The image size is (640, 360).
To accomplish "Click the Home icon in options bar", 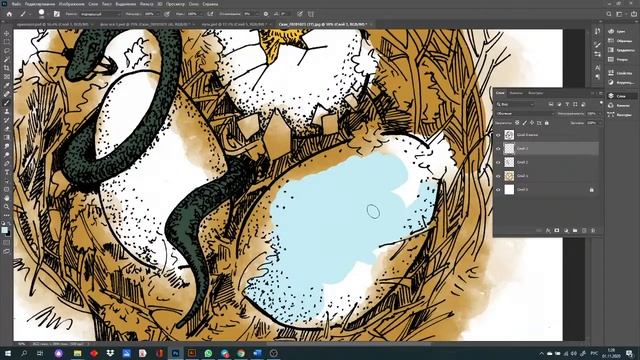I will [9, 14].
